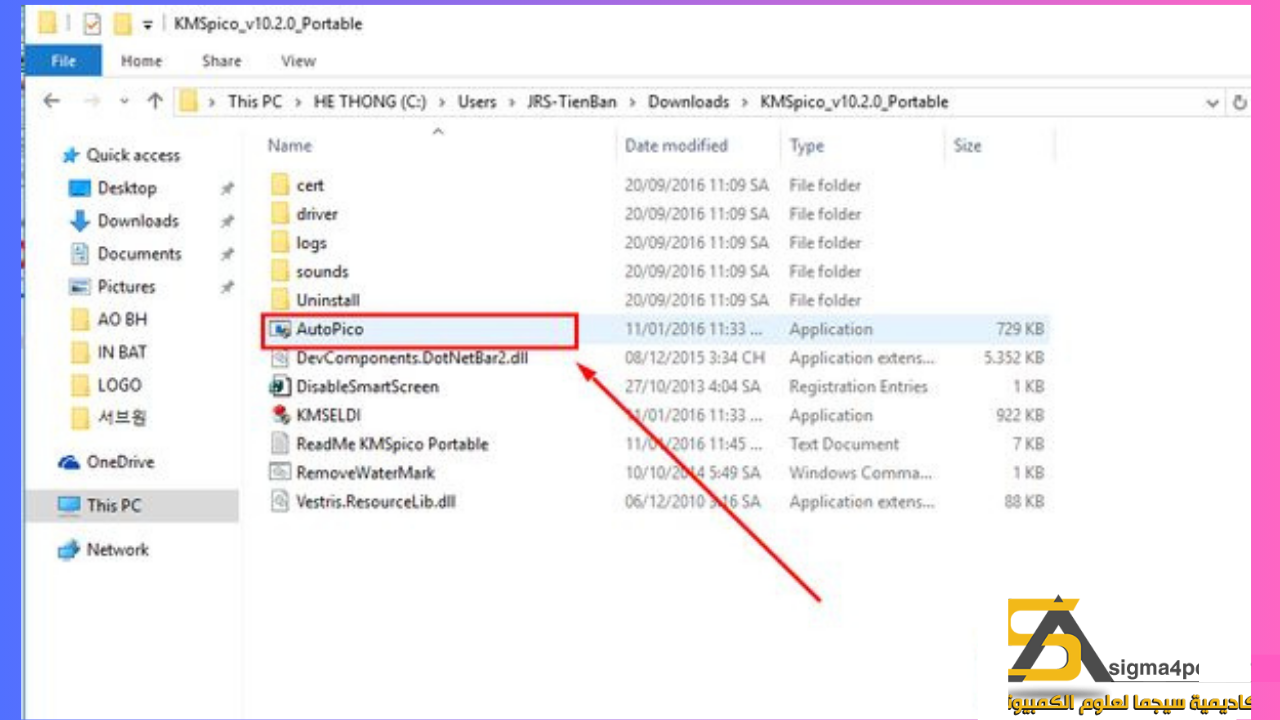Click the cert folder icon
The height and width of the screenshot is (720, 1280).
click(280, 185)
